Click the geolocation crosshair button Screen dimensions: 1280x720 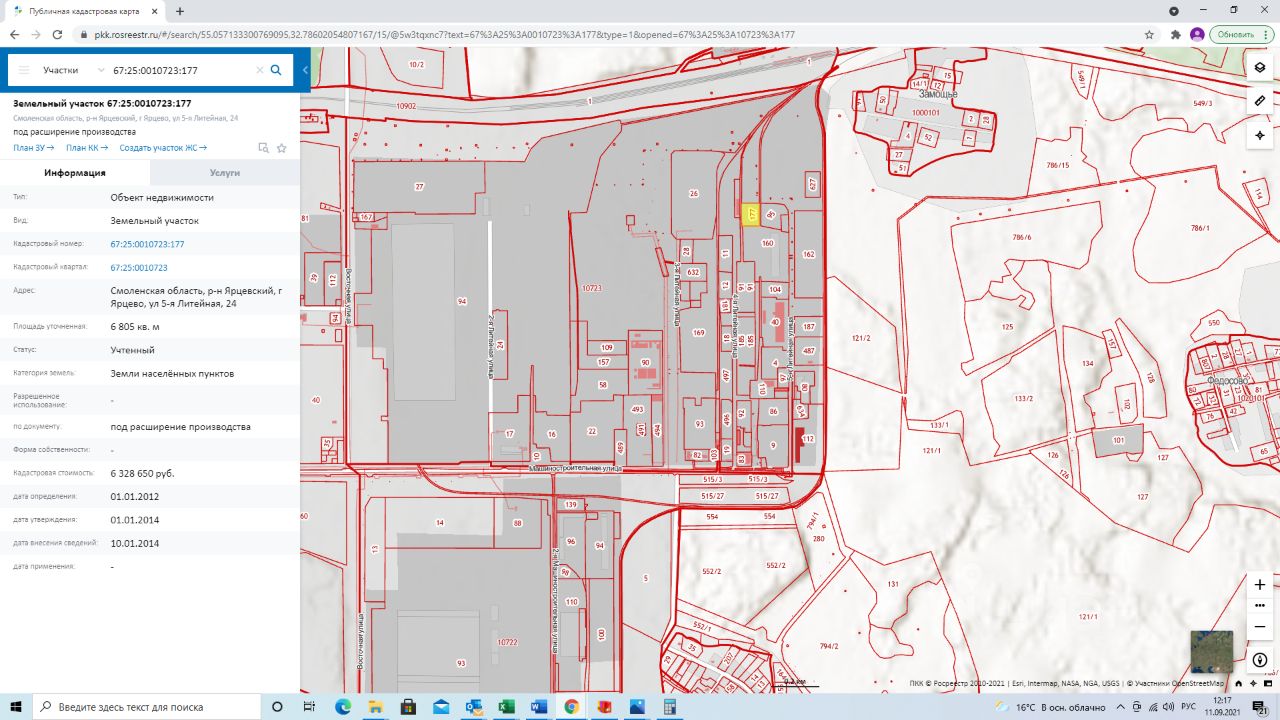pyautogui.click(x=1260, y=135)
